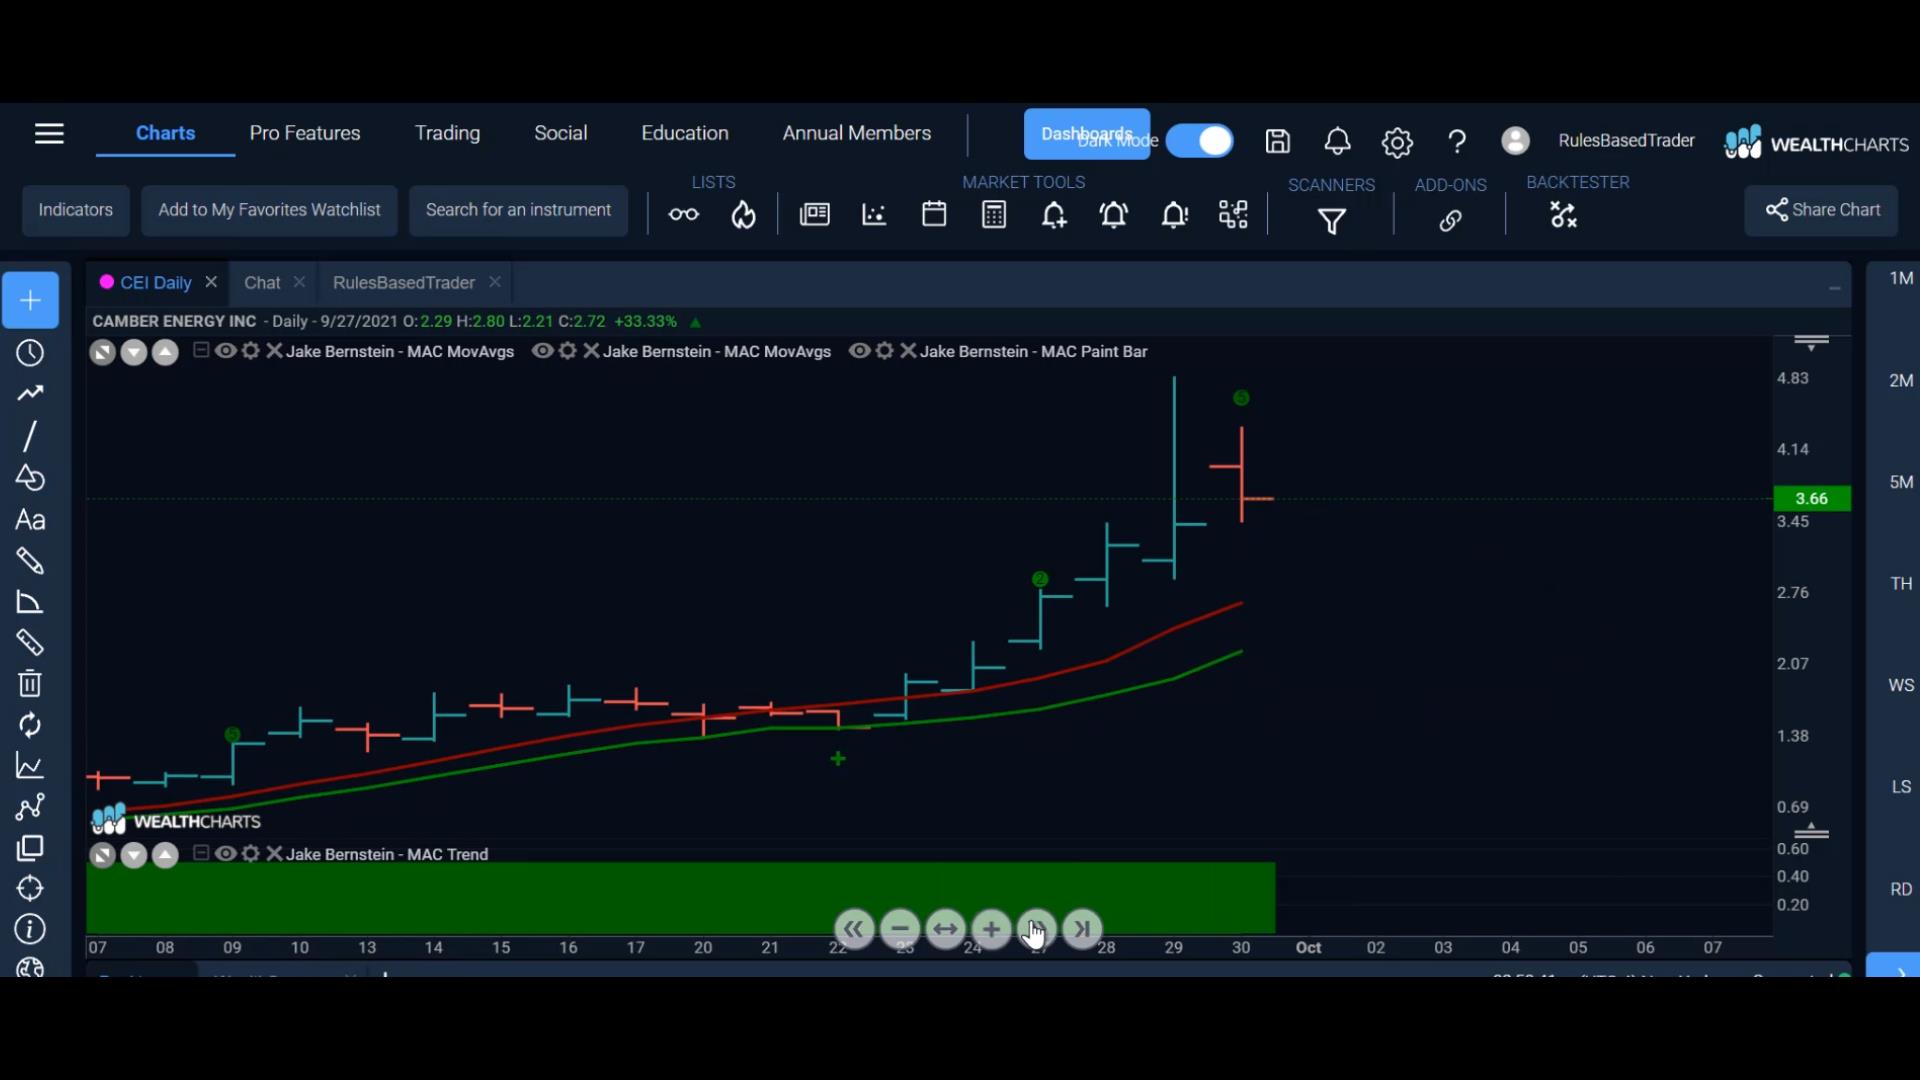The image size is (1920, 1080).
Task: Select the line drawing tool
Action: [30, 436]
